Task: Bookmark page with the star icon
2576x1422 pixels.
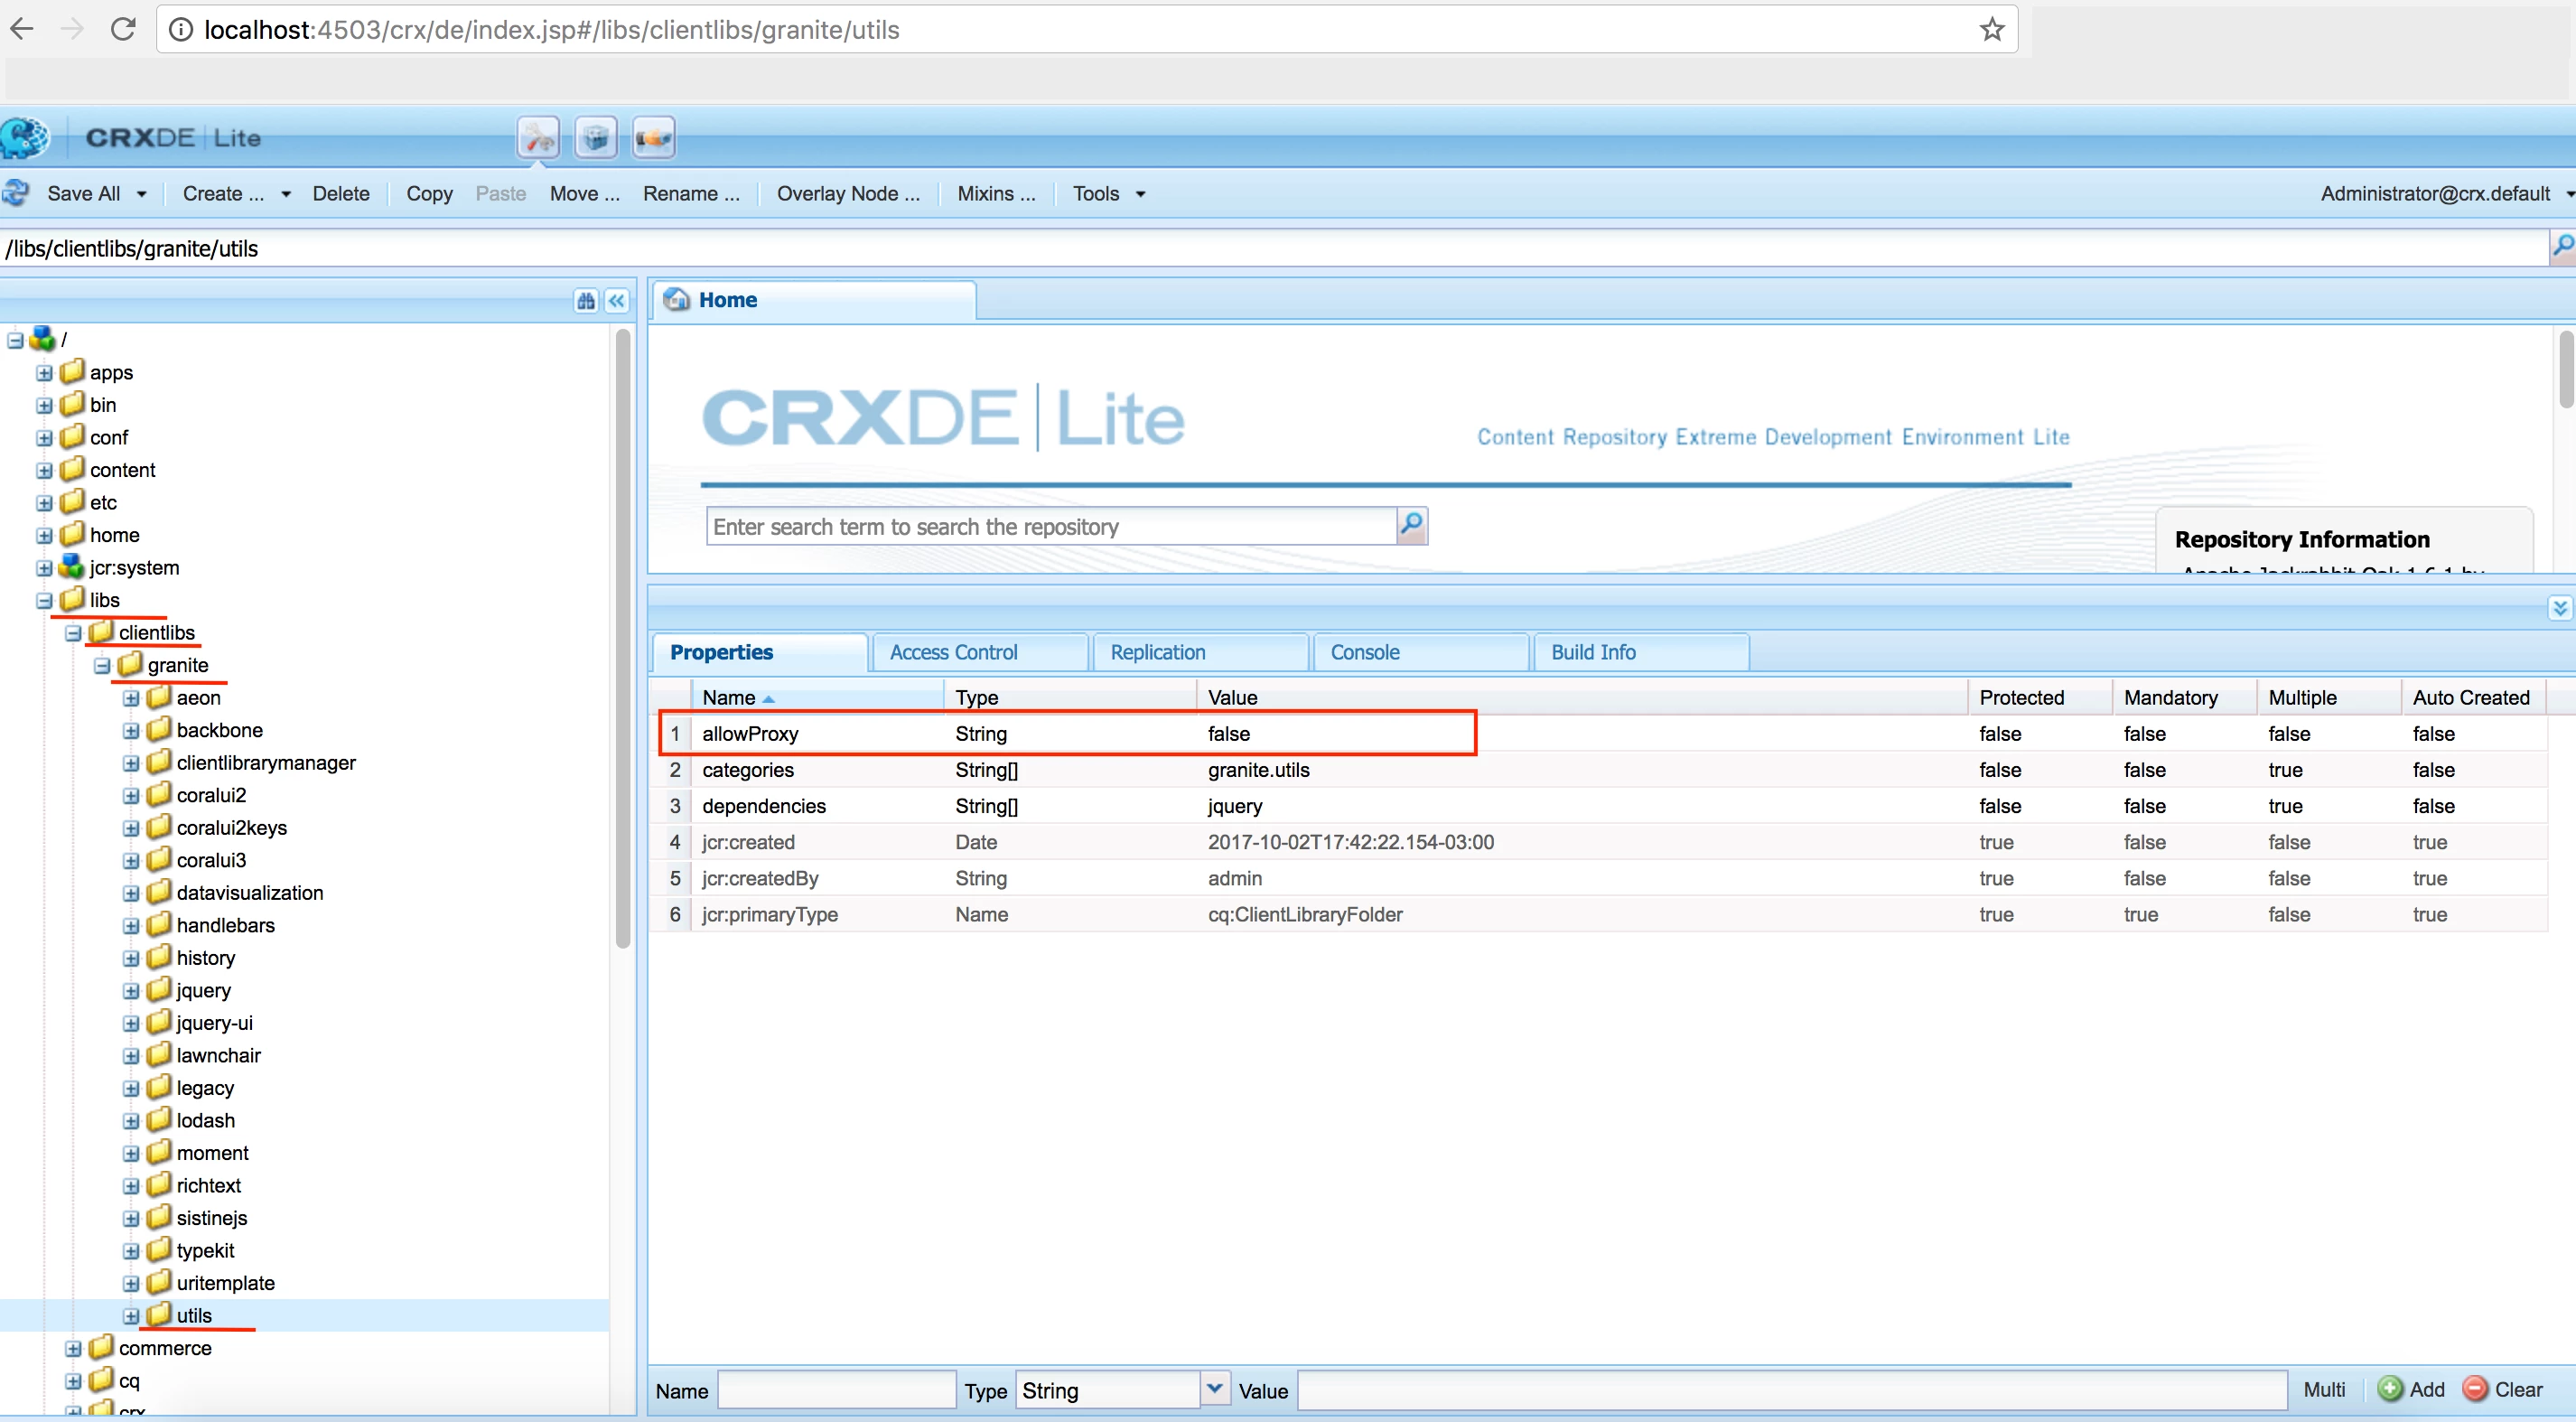Action: (1991, 30)
